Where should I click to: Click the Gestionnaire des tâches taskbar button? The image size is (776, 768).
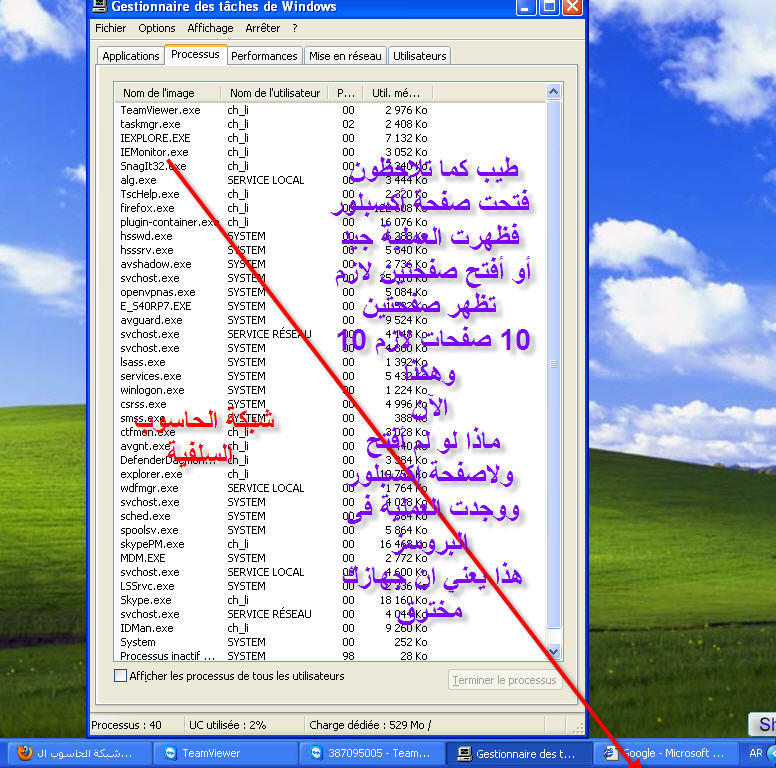pyautogui.click(x=518, y=753)
